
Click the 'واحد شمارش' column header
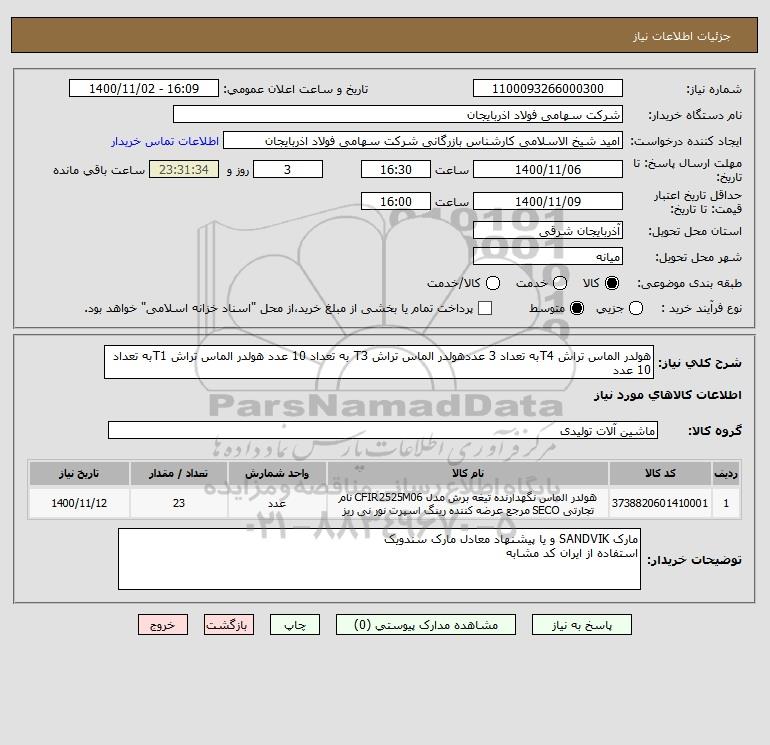(x=277, y=473)
